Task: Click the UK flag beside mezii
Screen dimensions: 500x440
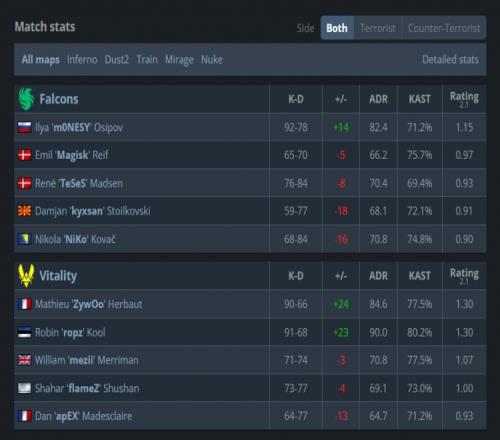Action: (25, 360)
